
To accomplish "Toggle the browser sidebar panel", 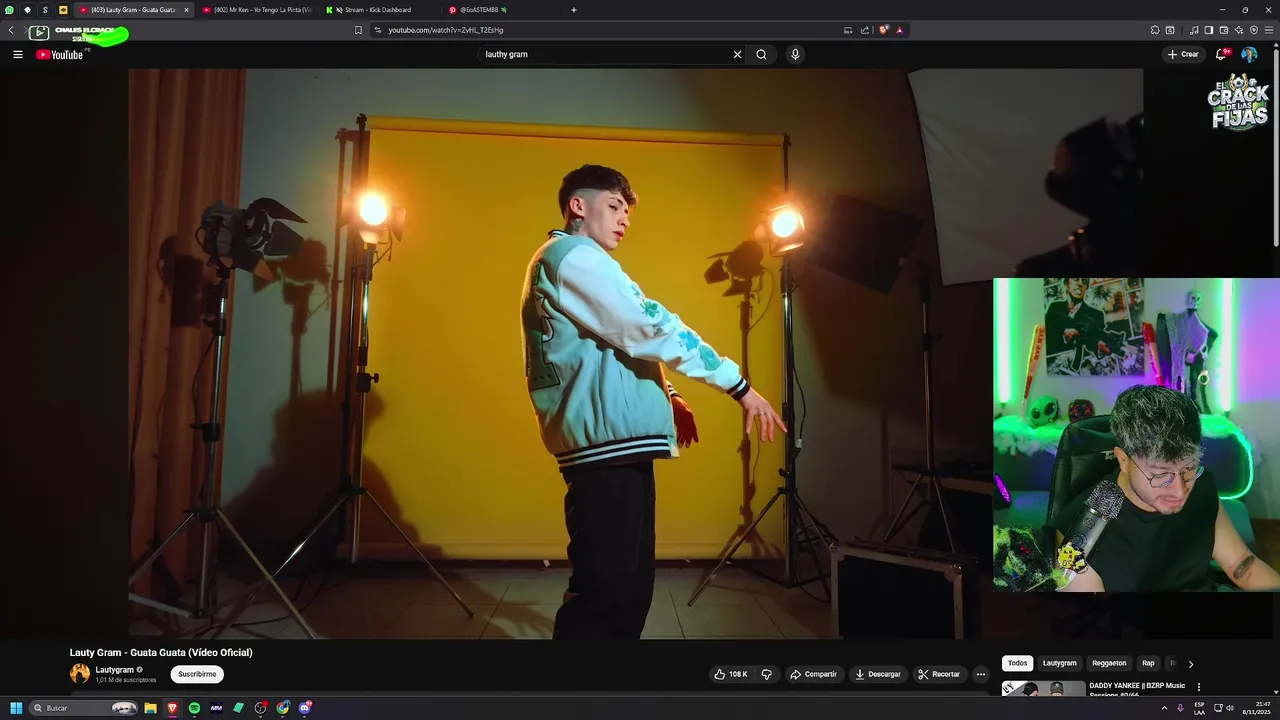I will pos(1208,30).
